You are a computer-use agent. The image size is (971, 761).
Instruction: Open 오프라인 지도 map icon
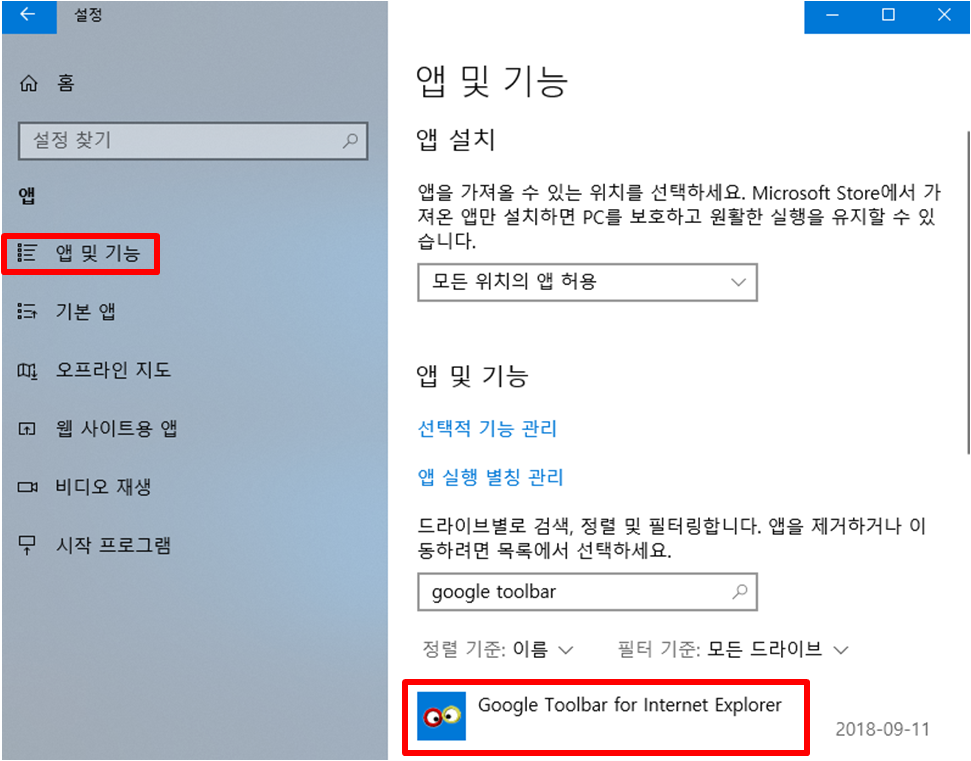click(x=27, y=370)
